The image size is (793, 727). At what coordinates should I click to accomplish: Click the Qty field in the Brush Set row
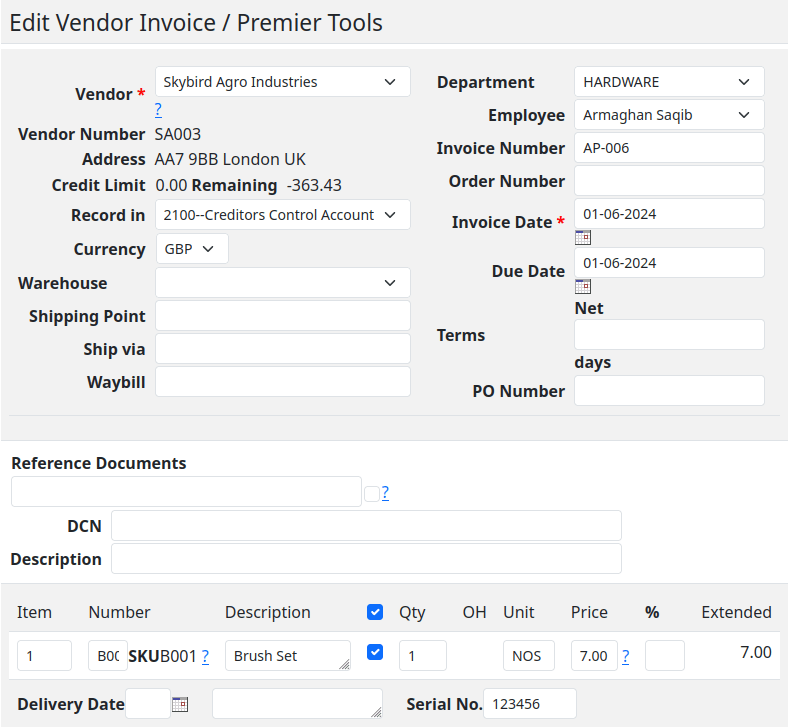point(423,656)
